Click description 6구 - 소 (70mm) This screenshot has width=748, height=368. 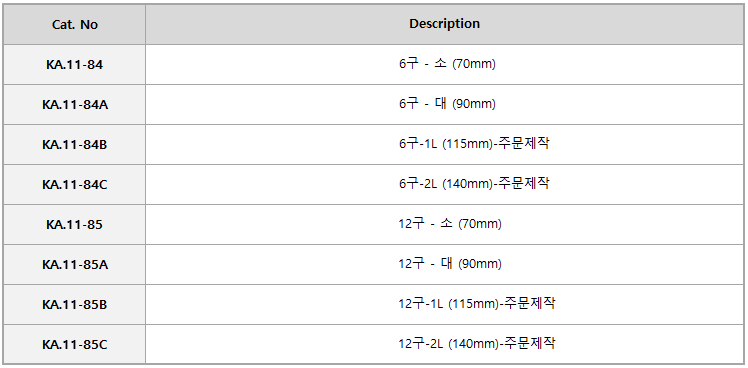(x=447, y=64)
